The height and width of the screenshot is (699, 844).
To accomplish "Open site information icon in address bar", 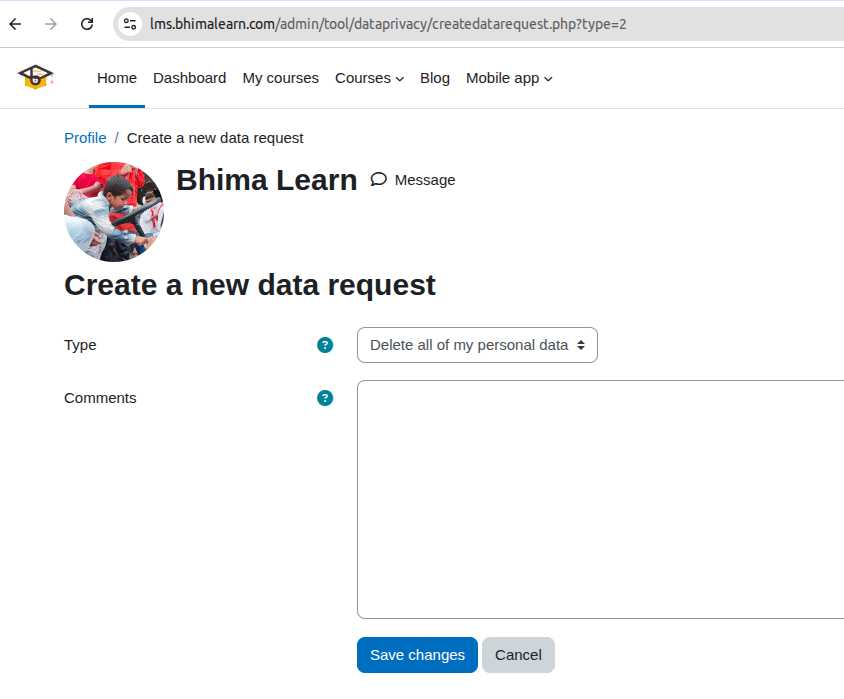I will coord(130,23).
